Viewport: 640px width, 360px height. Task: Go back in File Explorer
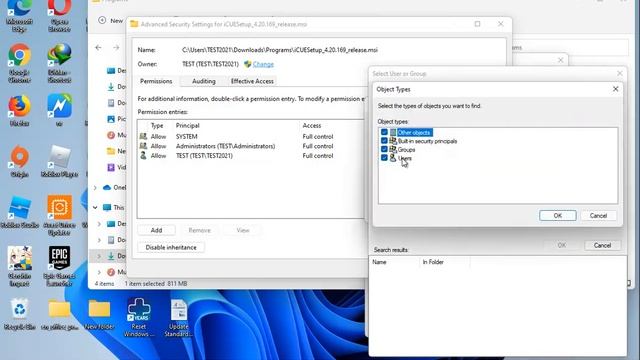click(98, 47)
